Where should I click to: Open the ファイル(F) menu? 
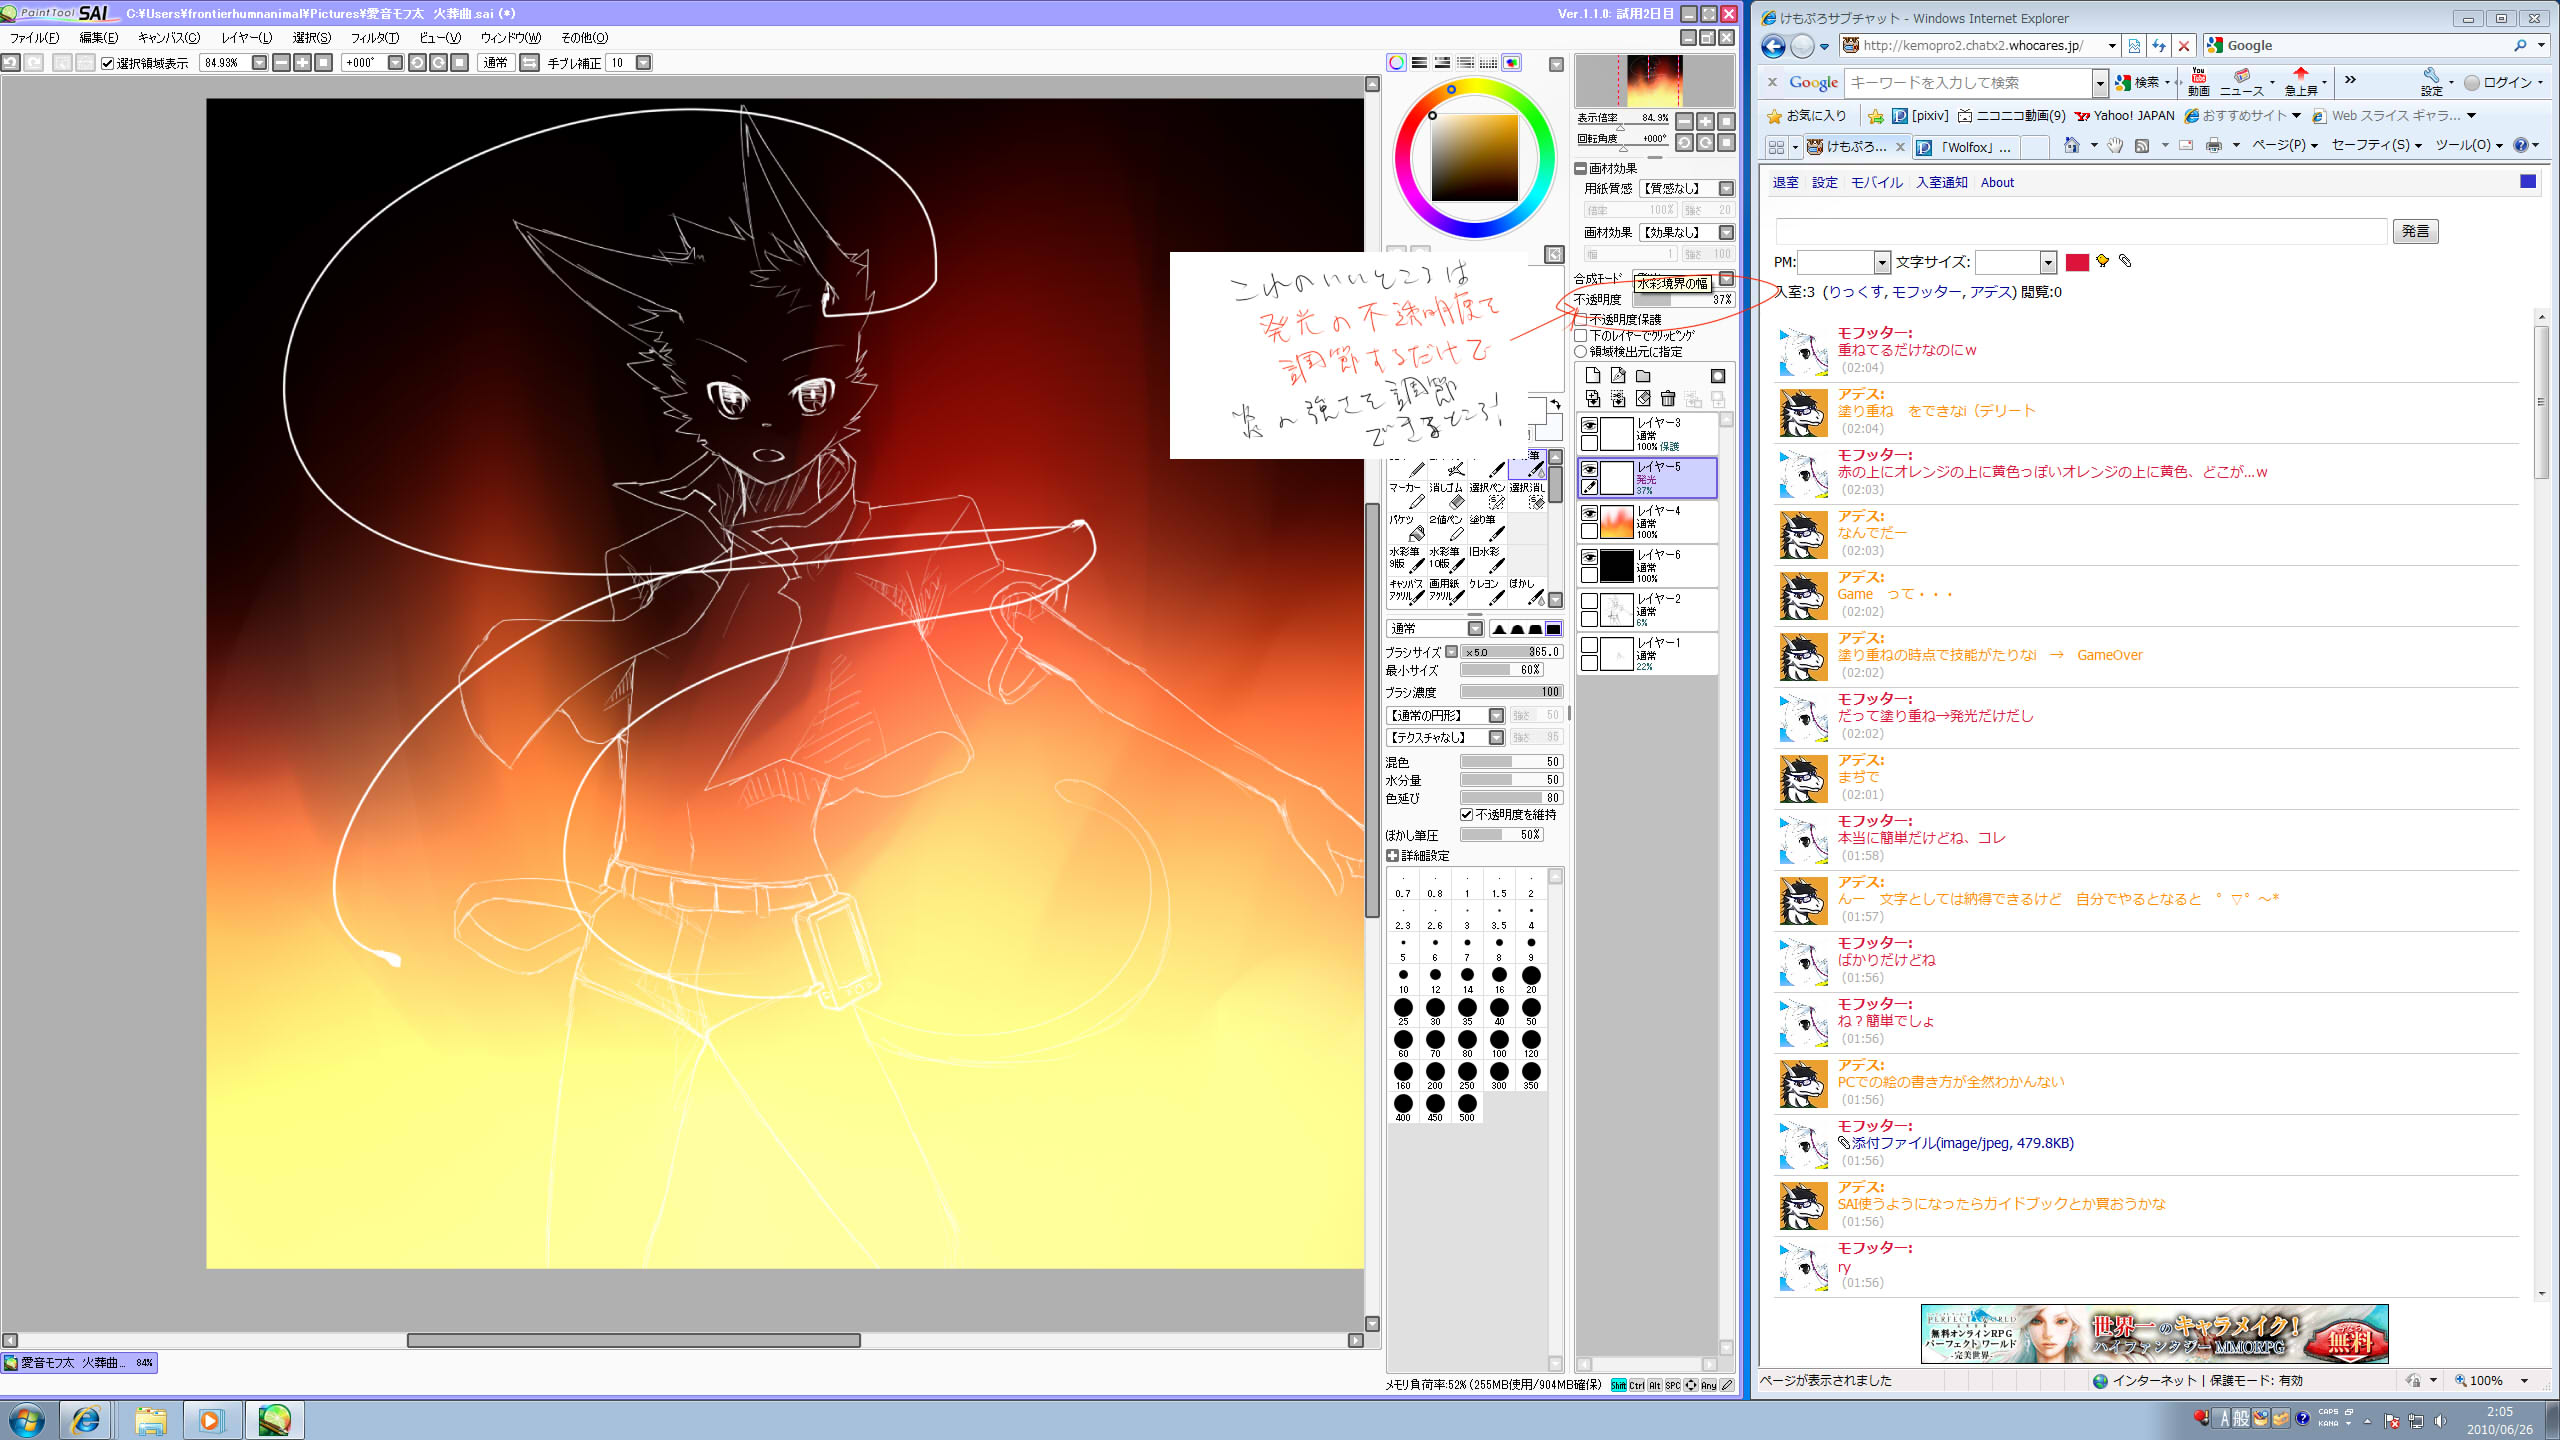pos(34,37)
